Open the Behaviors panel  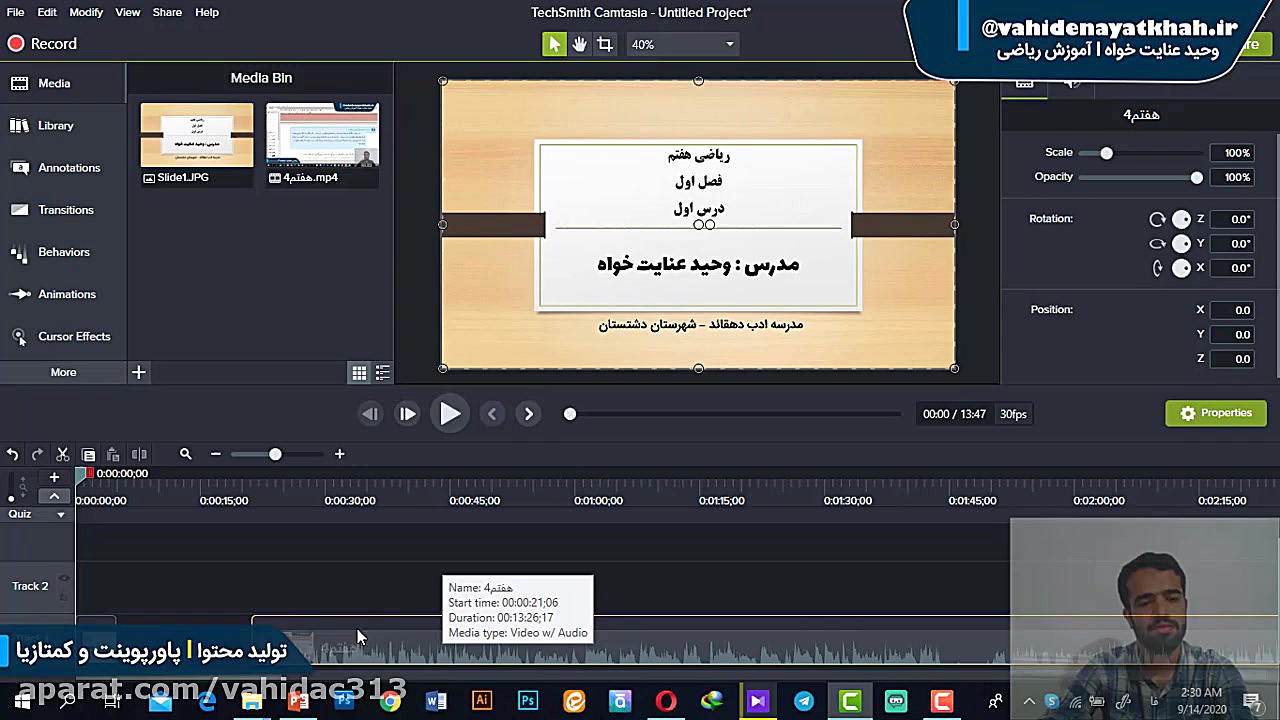pos(63,252)
